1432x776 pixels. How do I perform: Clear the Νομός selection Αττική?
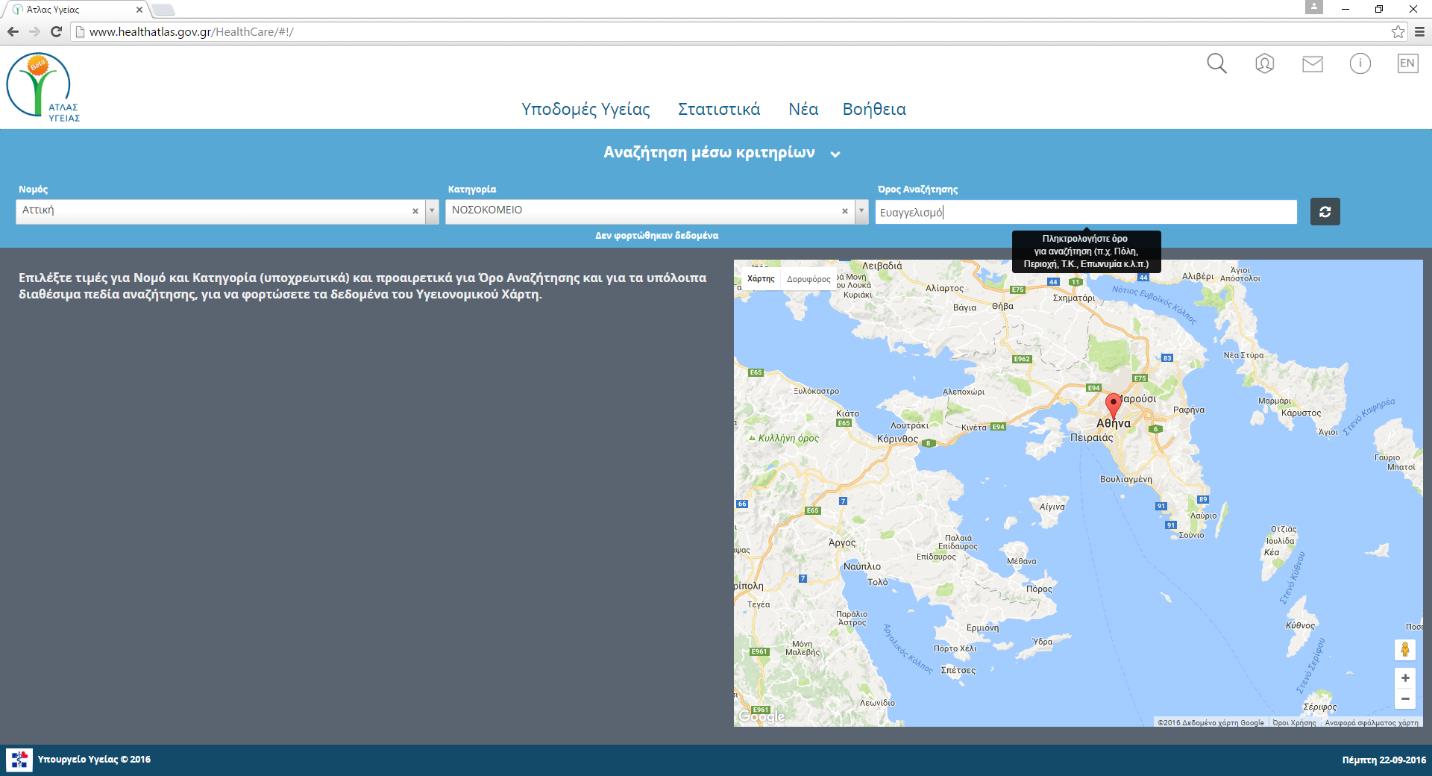click(415, 211)
